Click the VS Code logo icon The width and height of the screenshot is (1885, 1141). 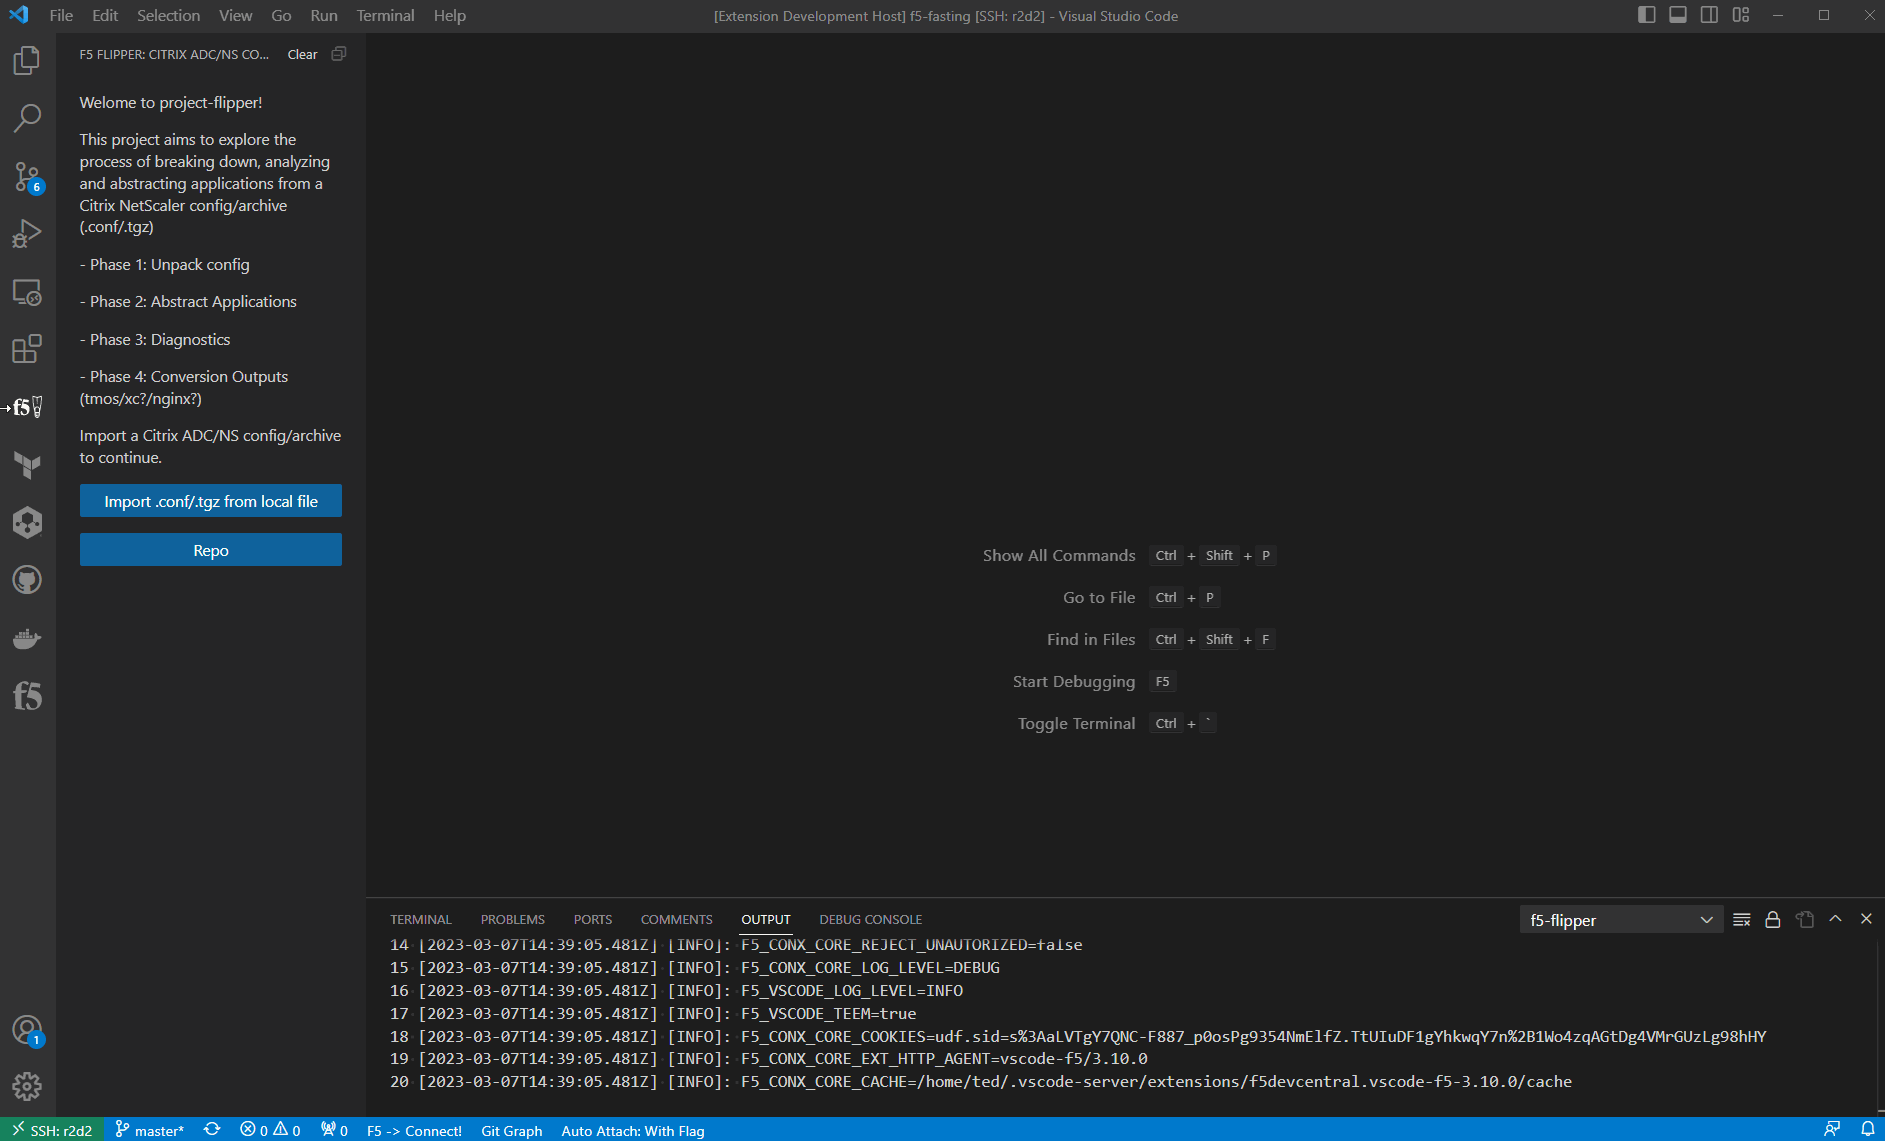pos(19,15)
